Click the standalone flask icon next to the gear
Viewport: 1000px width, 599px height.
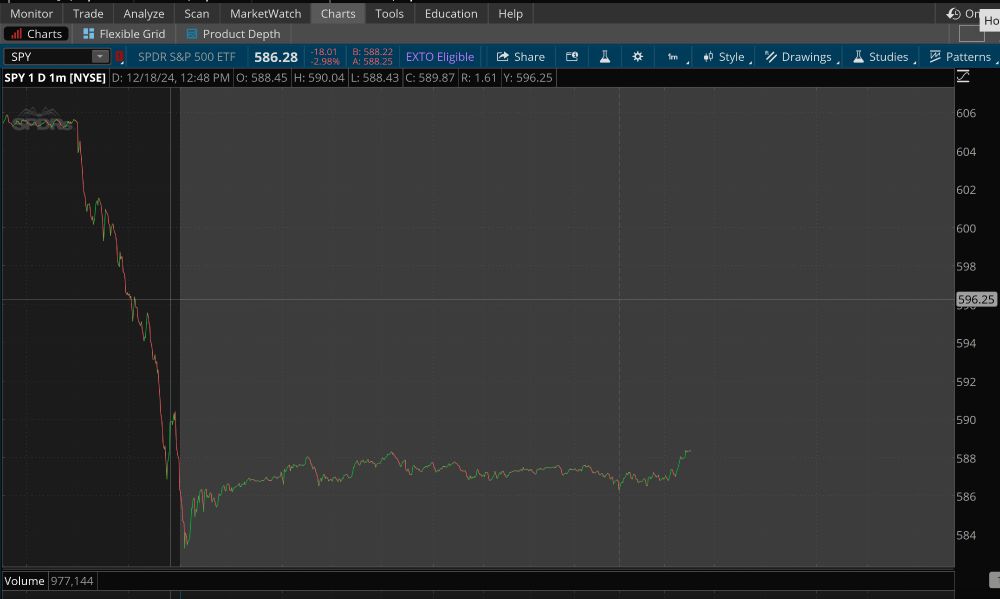pyautogui.click(x=605, y=57)
